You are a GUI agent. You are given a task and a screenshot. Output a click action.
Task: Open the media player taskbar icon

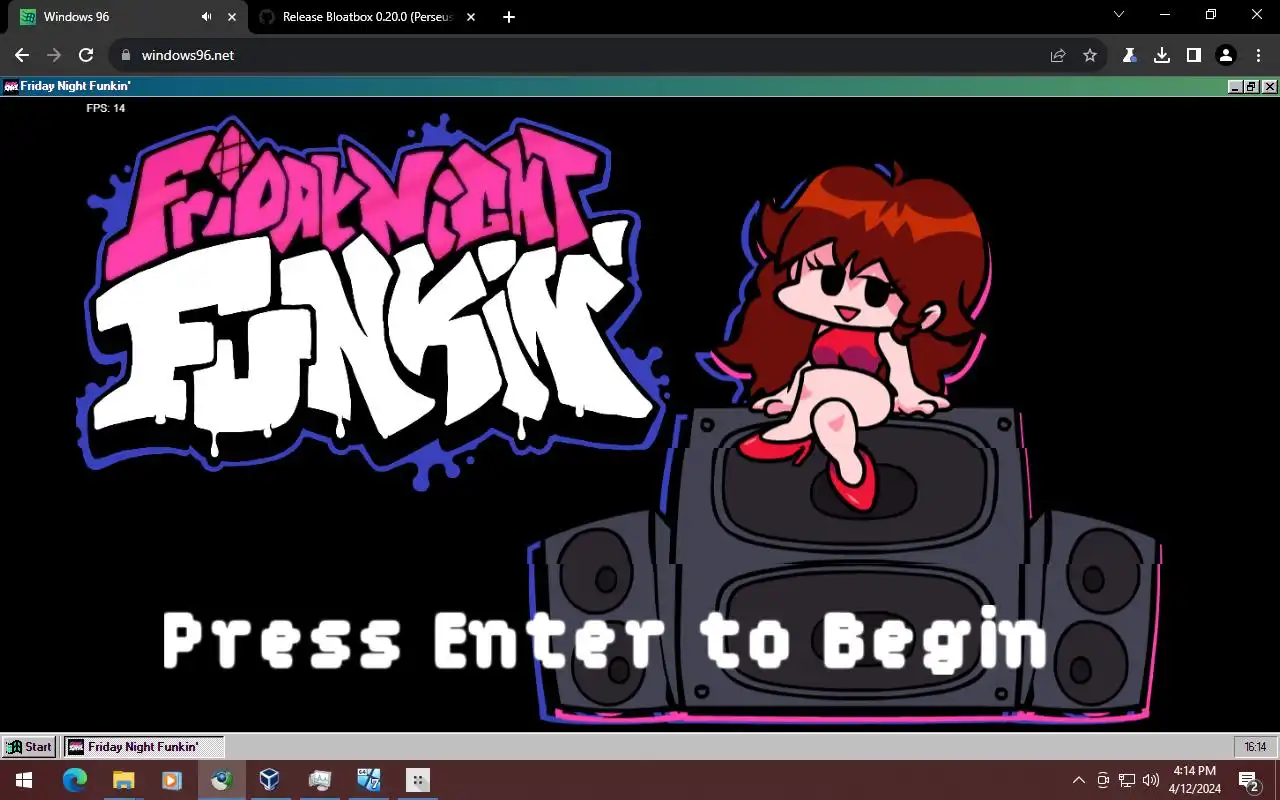171,780
